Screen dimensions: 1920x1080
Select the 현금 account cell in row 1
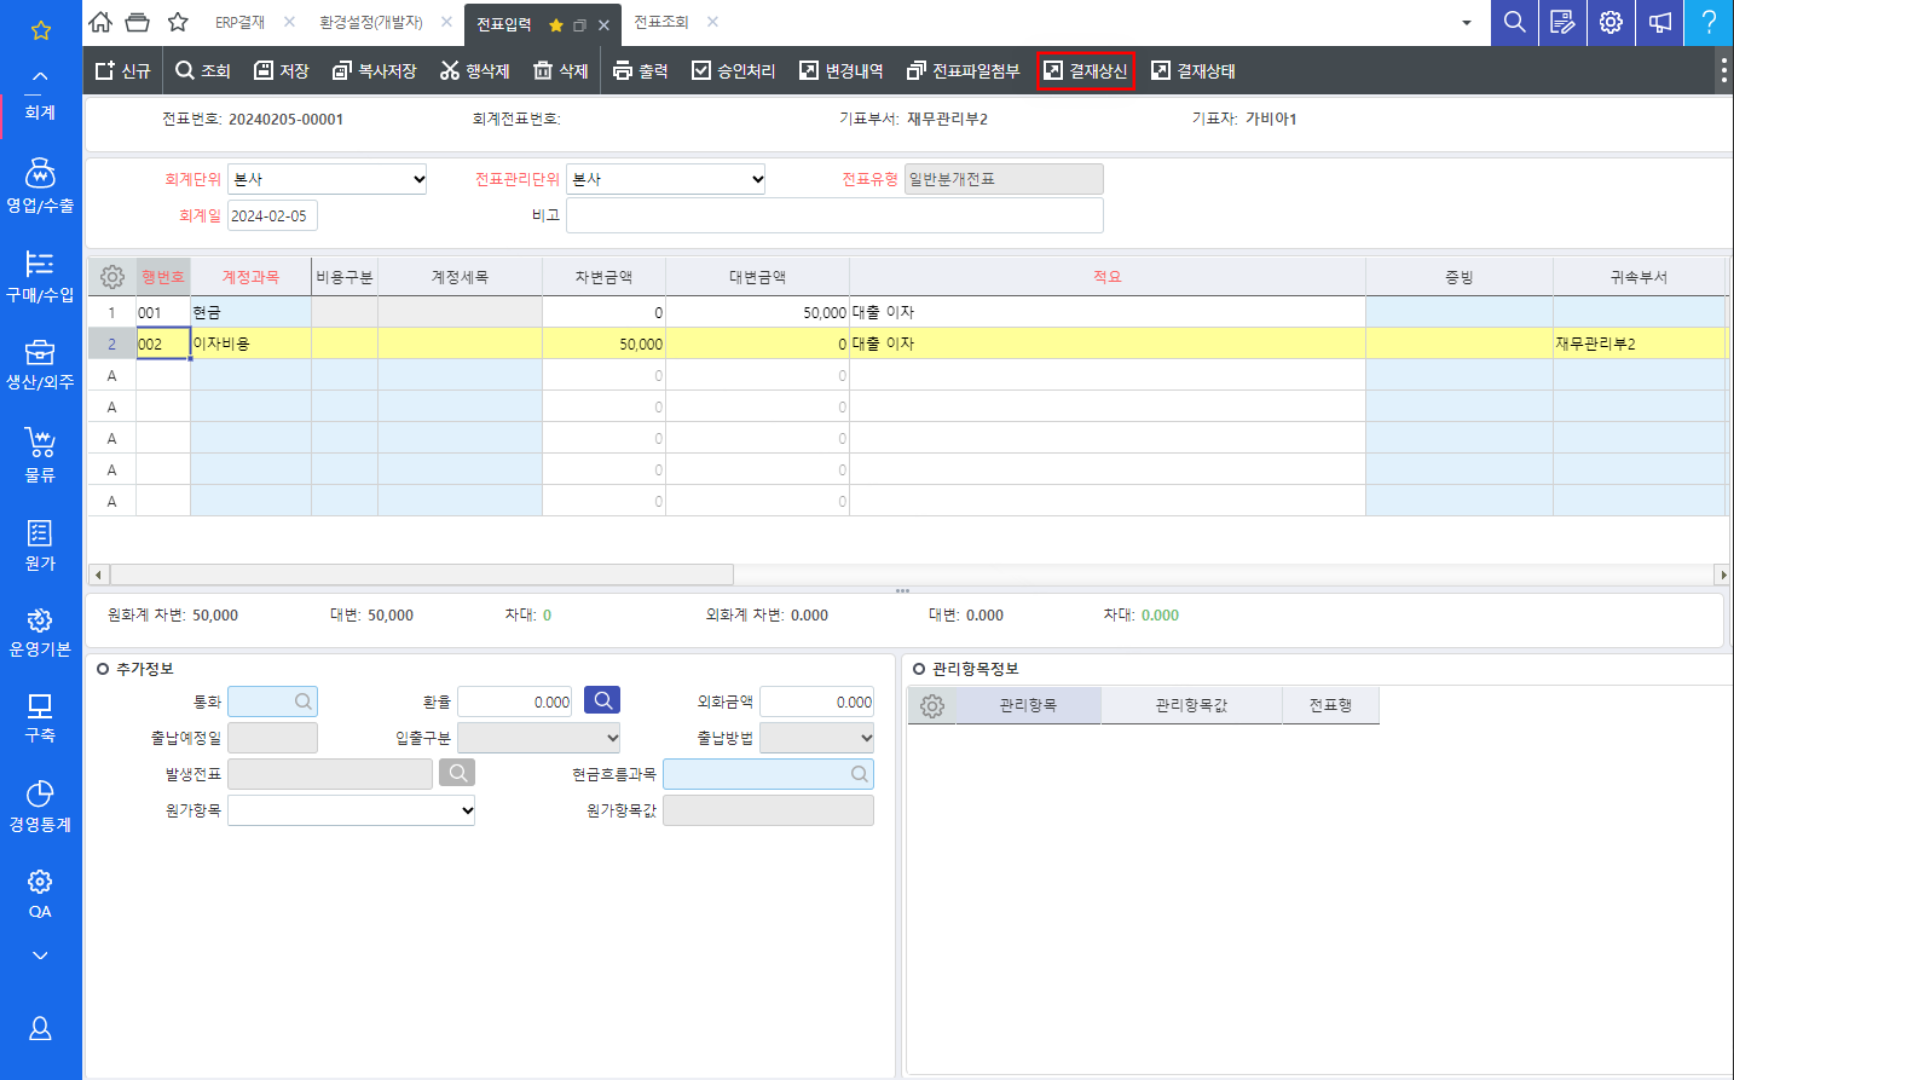250,313
